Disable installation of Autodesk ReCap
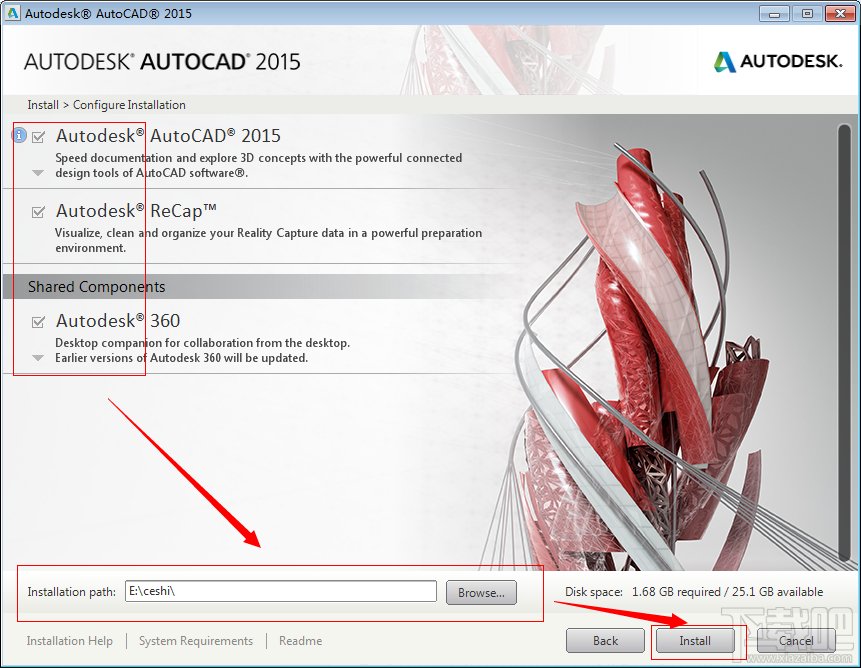 [38, 211]
